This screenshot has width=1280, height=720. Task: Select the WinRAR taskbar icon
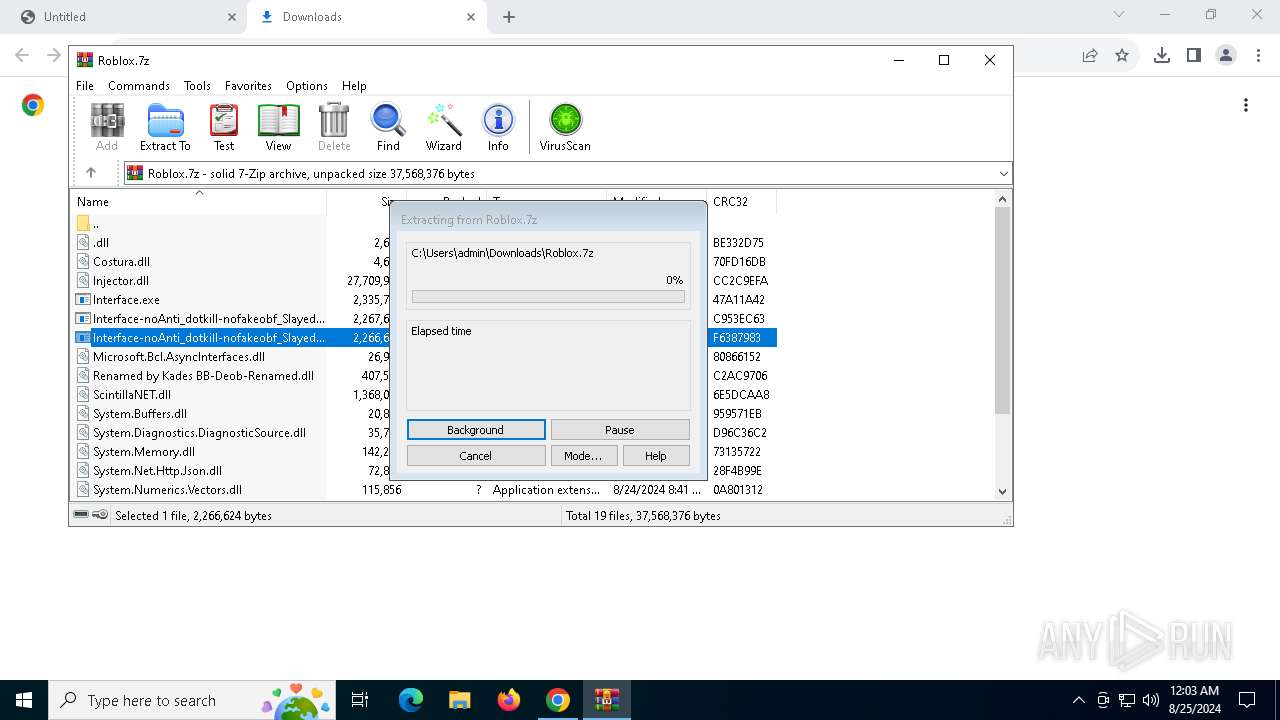point(607,700)
